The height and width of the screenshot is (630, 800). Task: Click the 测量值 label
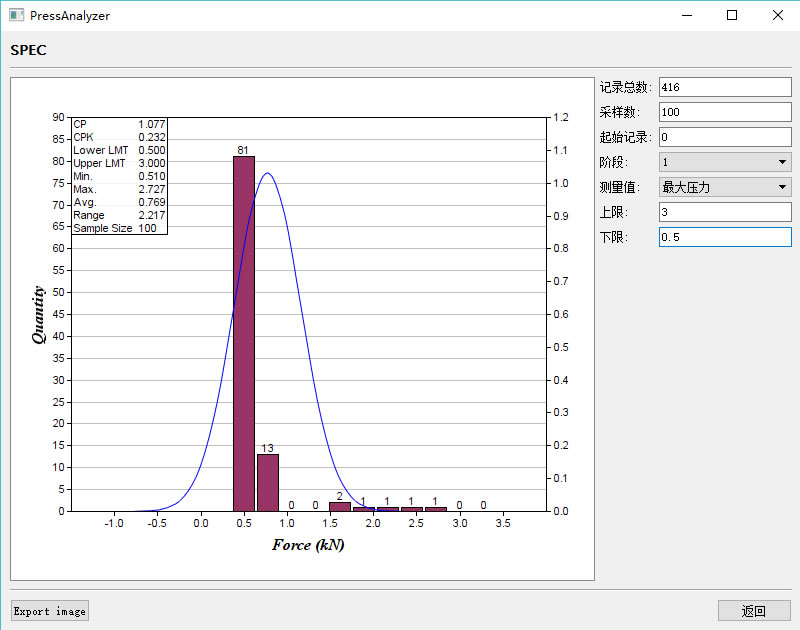coord(619,187)
